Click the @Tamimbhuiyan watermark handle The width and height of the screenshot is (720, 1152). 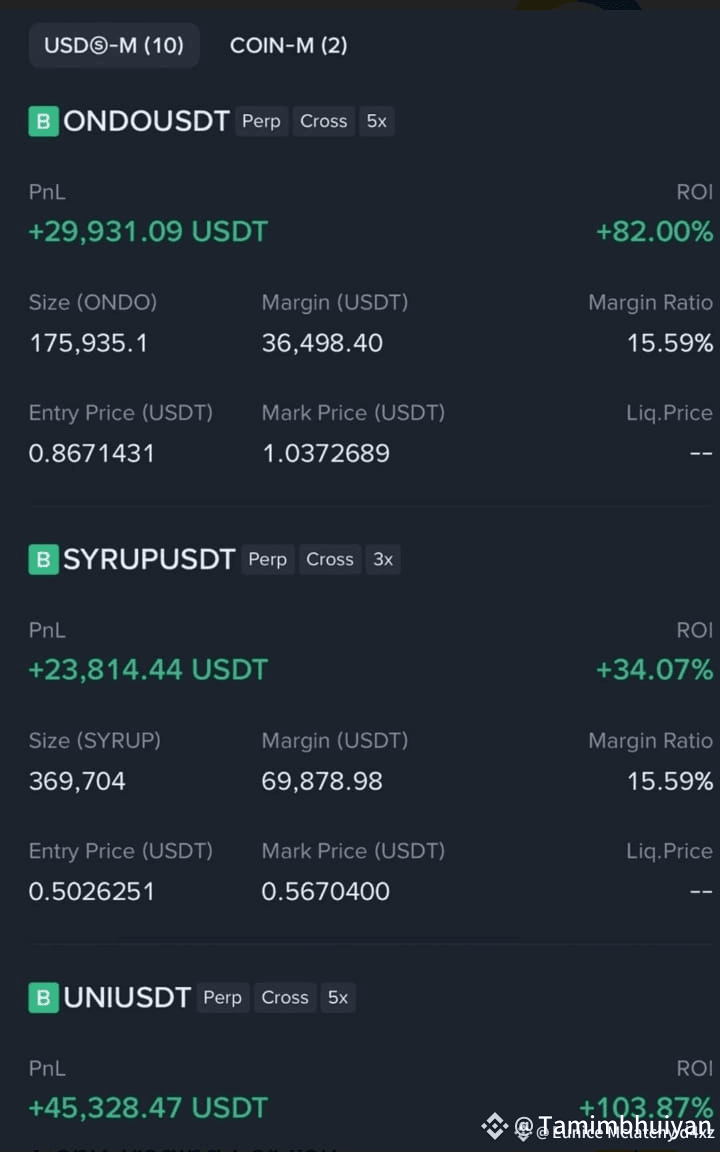click(613, 1126)
